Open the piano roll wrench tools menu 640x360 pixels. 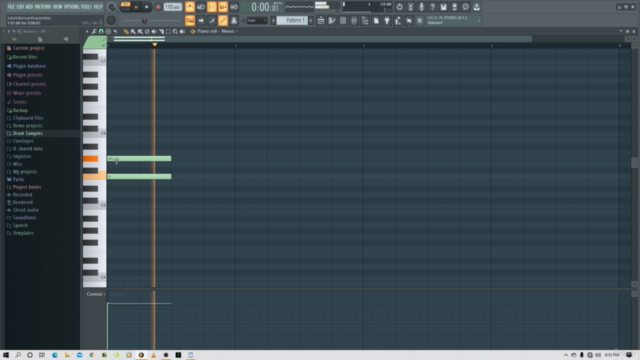pyautogui.click(x=94, y=31)
